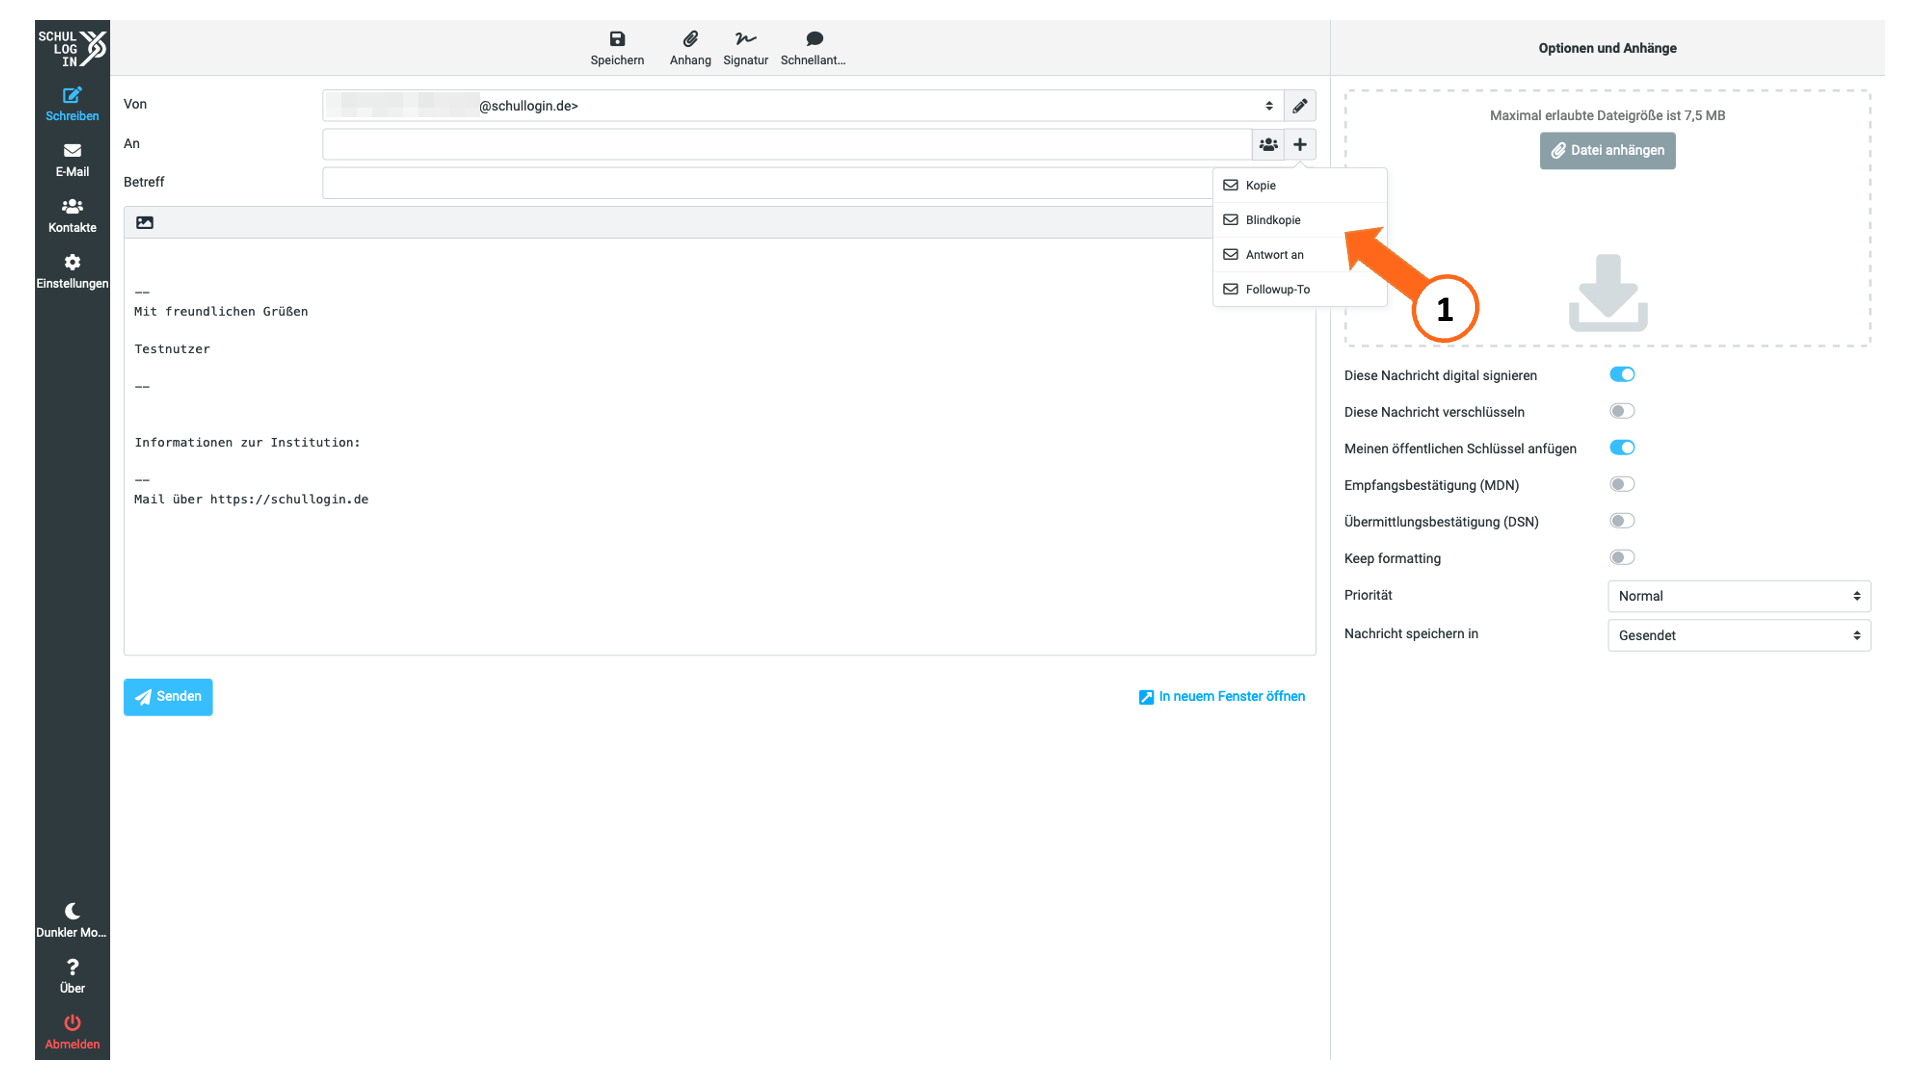Open the Von sender address dropdown
1920x1080 pixels.
click(x=803, y=106)
